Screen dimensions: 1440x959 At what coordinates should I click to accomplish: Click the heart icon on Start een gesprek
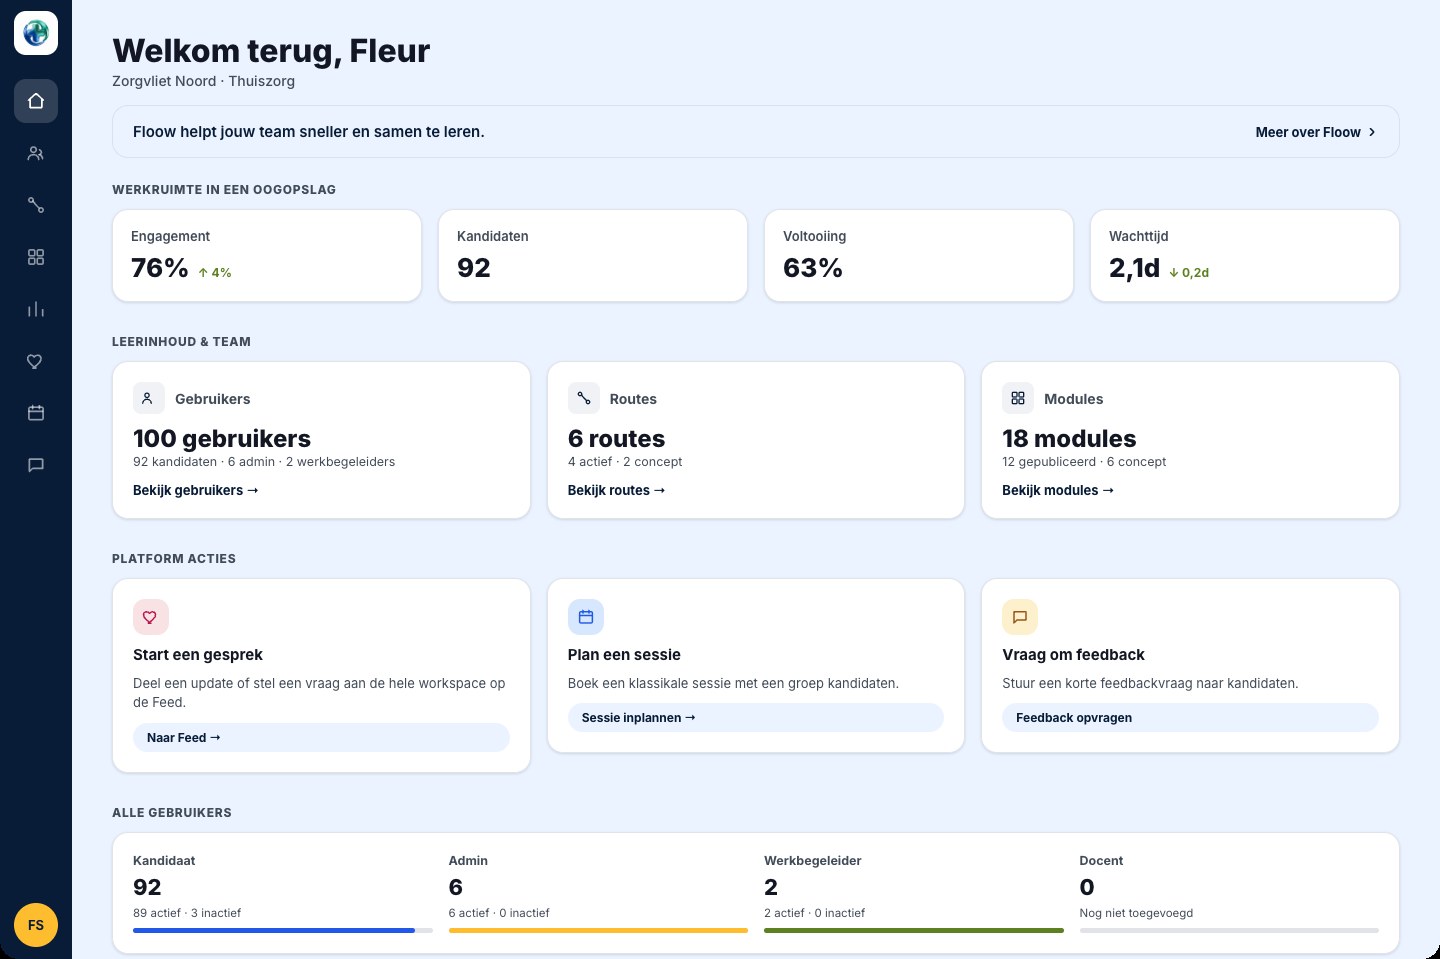tap(151, 617)
